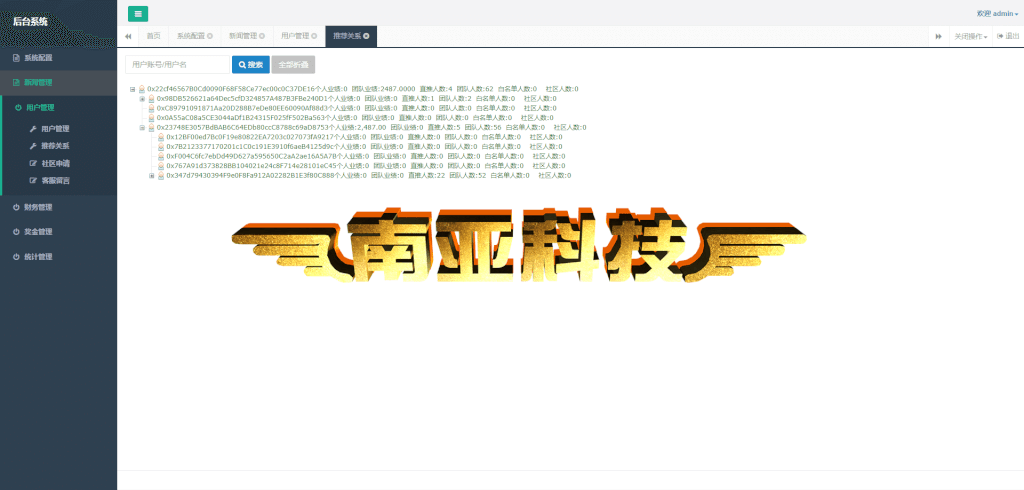Open the 欢迎 admin dropdown

coord(997,14)
